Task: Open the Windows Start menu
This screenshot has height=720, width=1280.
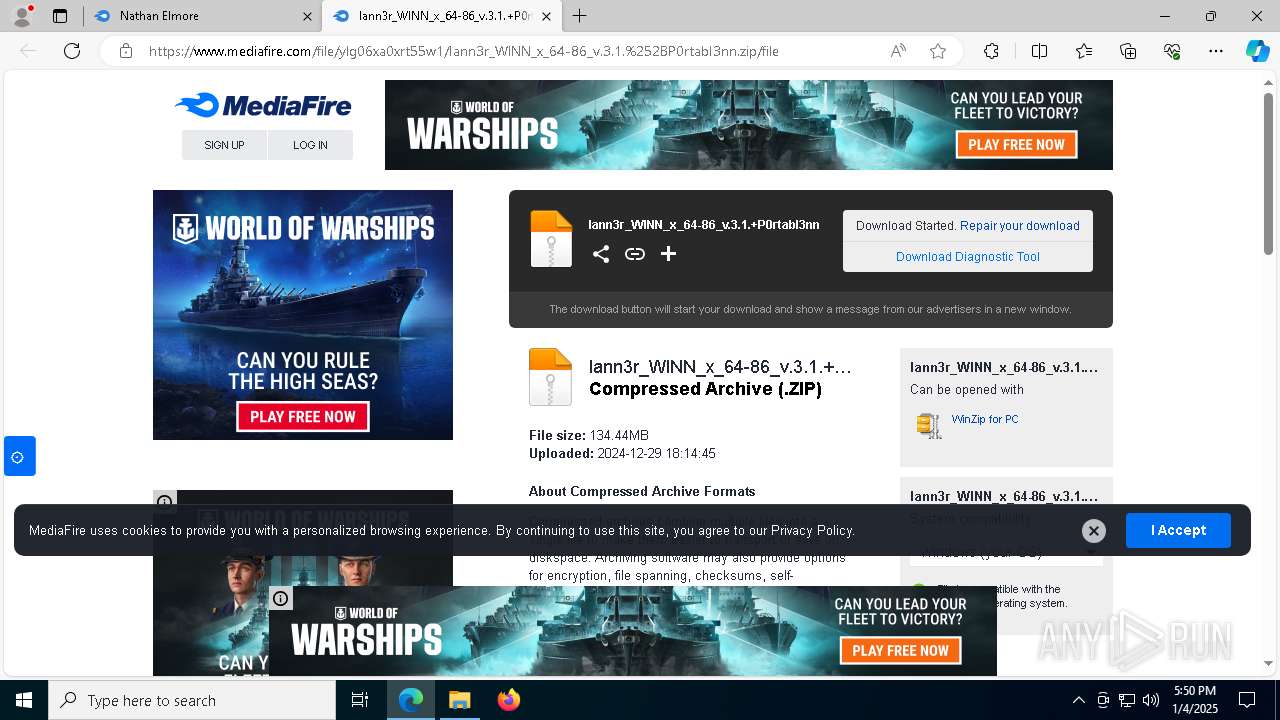Action: pyautogui.click(x=24, y=700)
